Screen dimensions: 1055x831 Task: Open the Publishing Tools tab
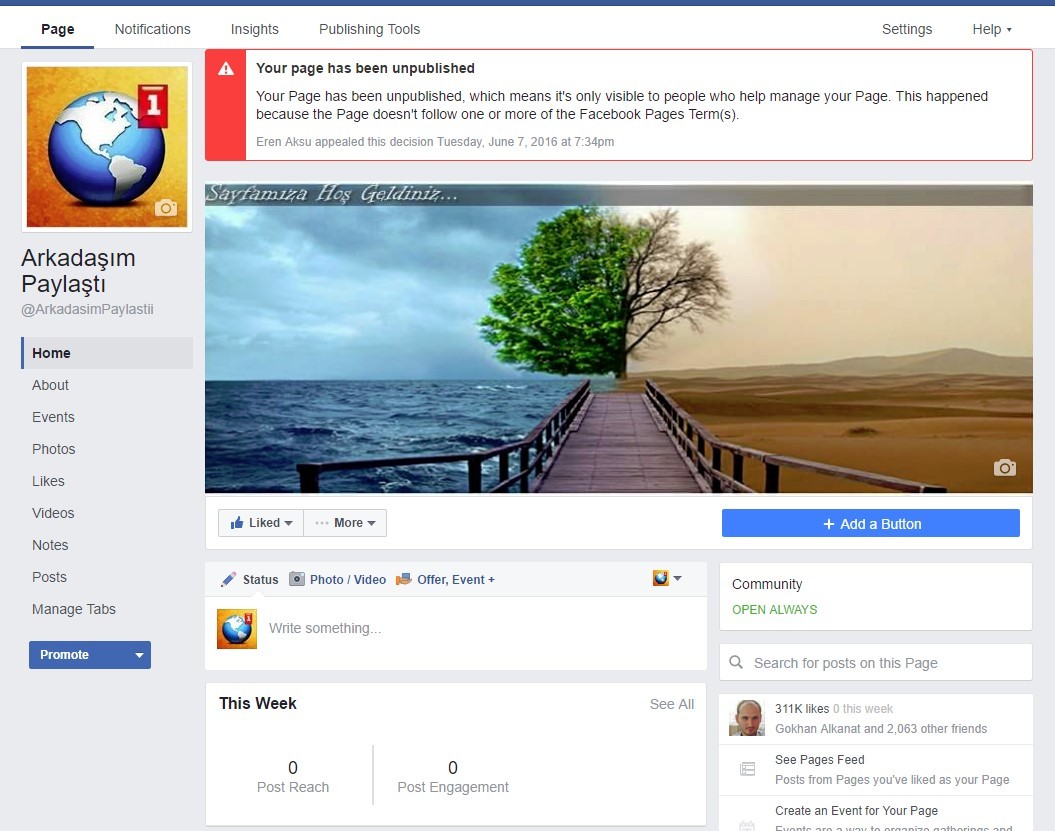tap(369, 29)
